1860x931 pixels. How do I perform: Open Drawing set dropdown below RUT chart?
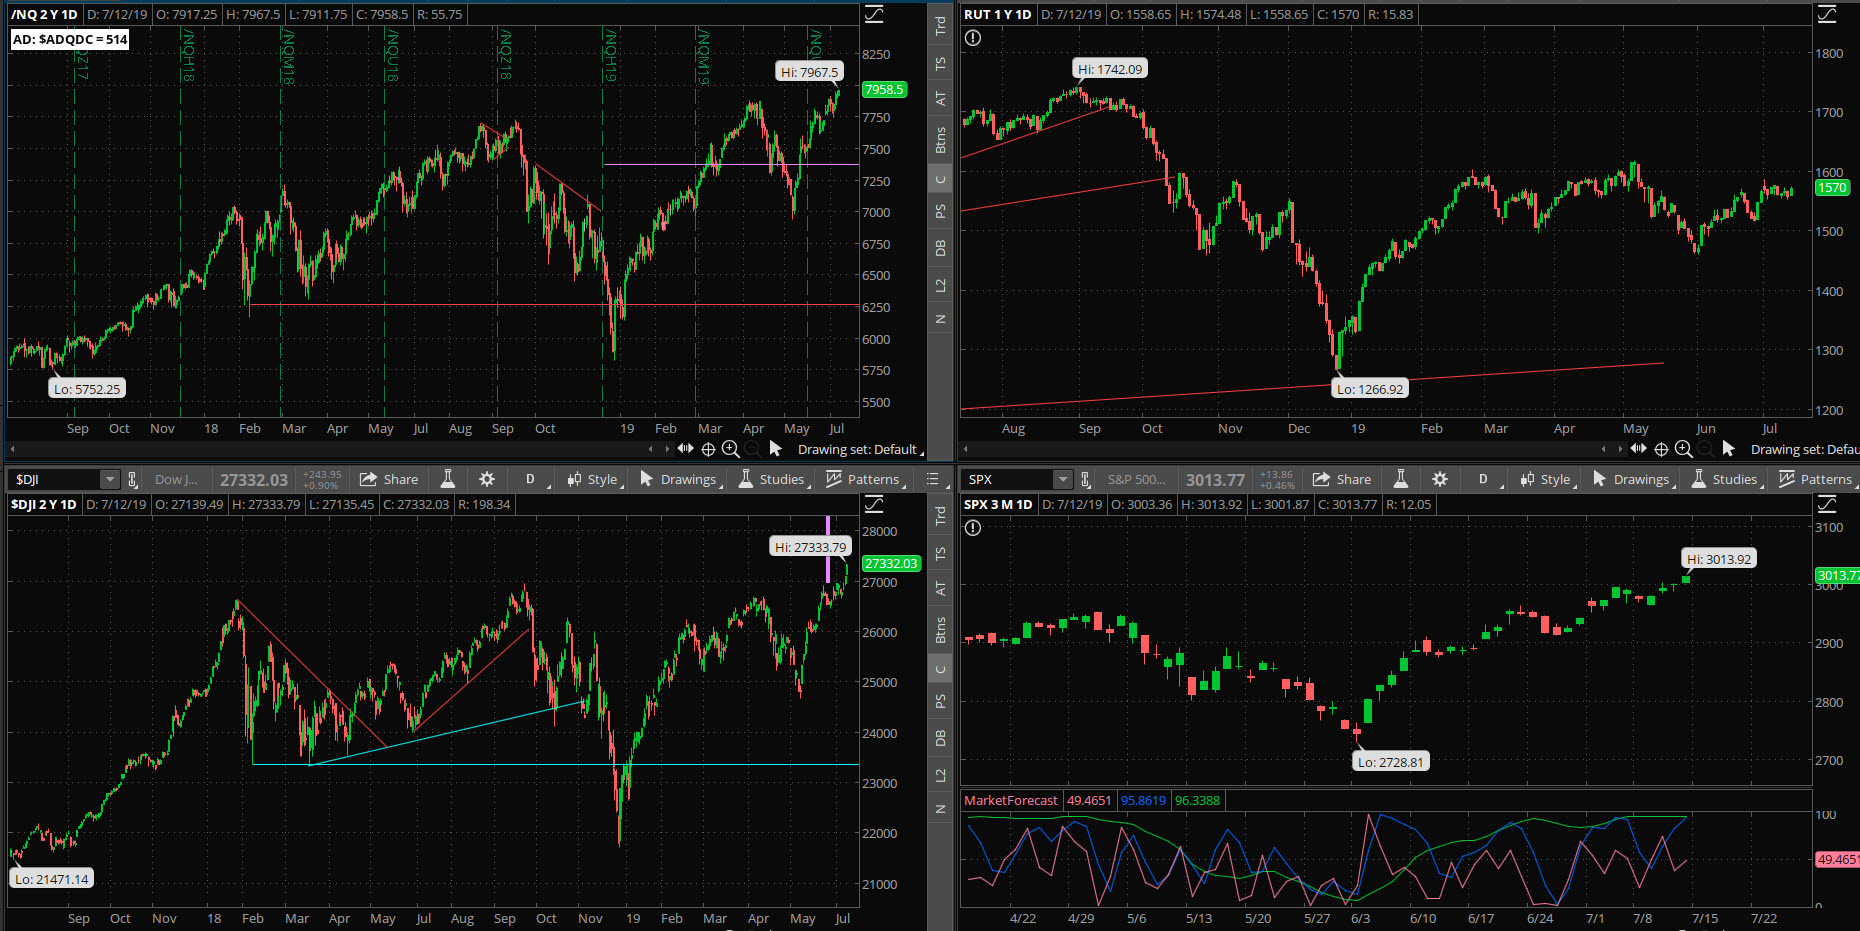[1805, 449]
